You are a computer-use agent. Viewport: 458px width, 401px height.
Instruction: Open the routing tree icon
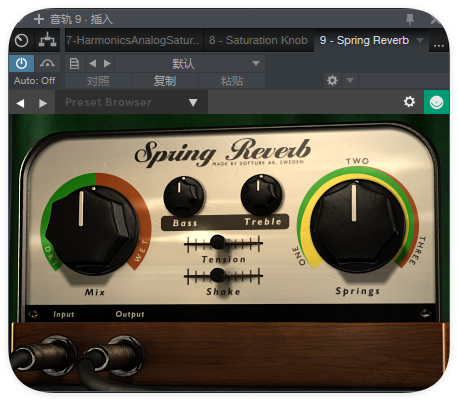click(x=47, y=41)
